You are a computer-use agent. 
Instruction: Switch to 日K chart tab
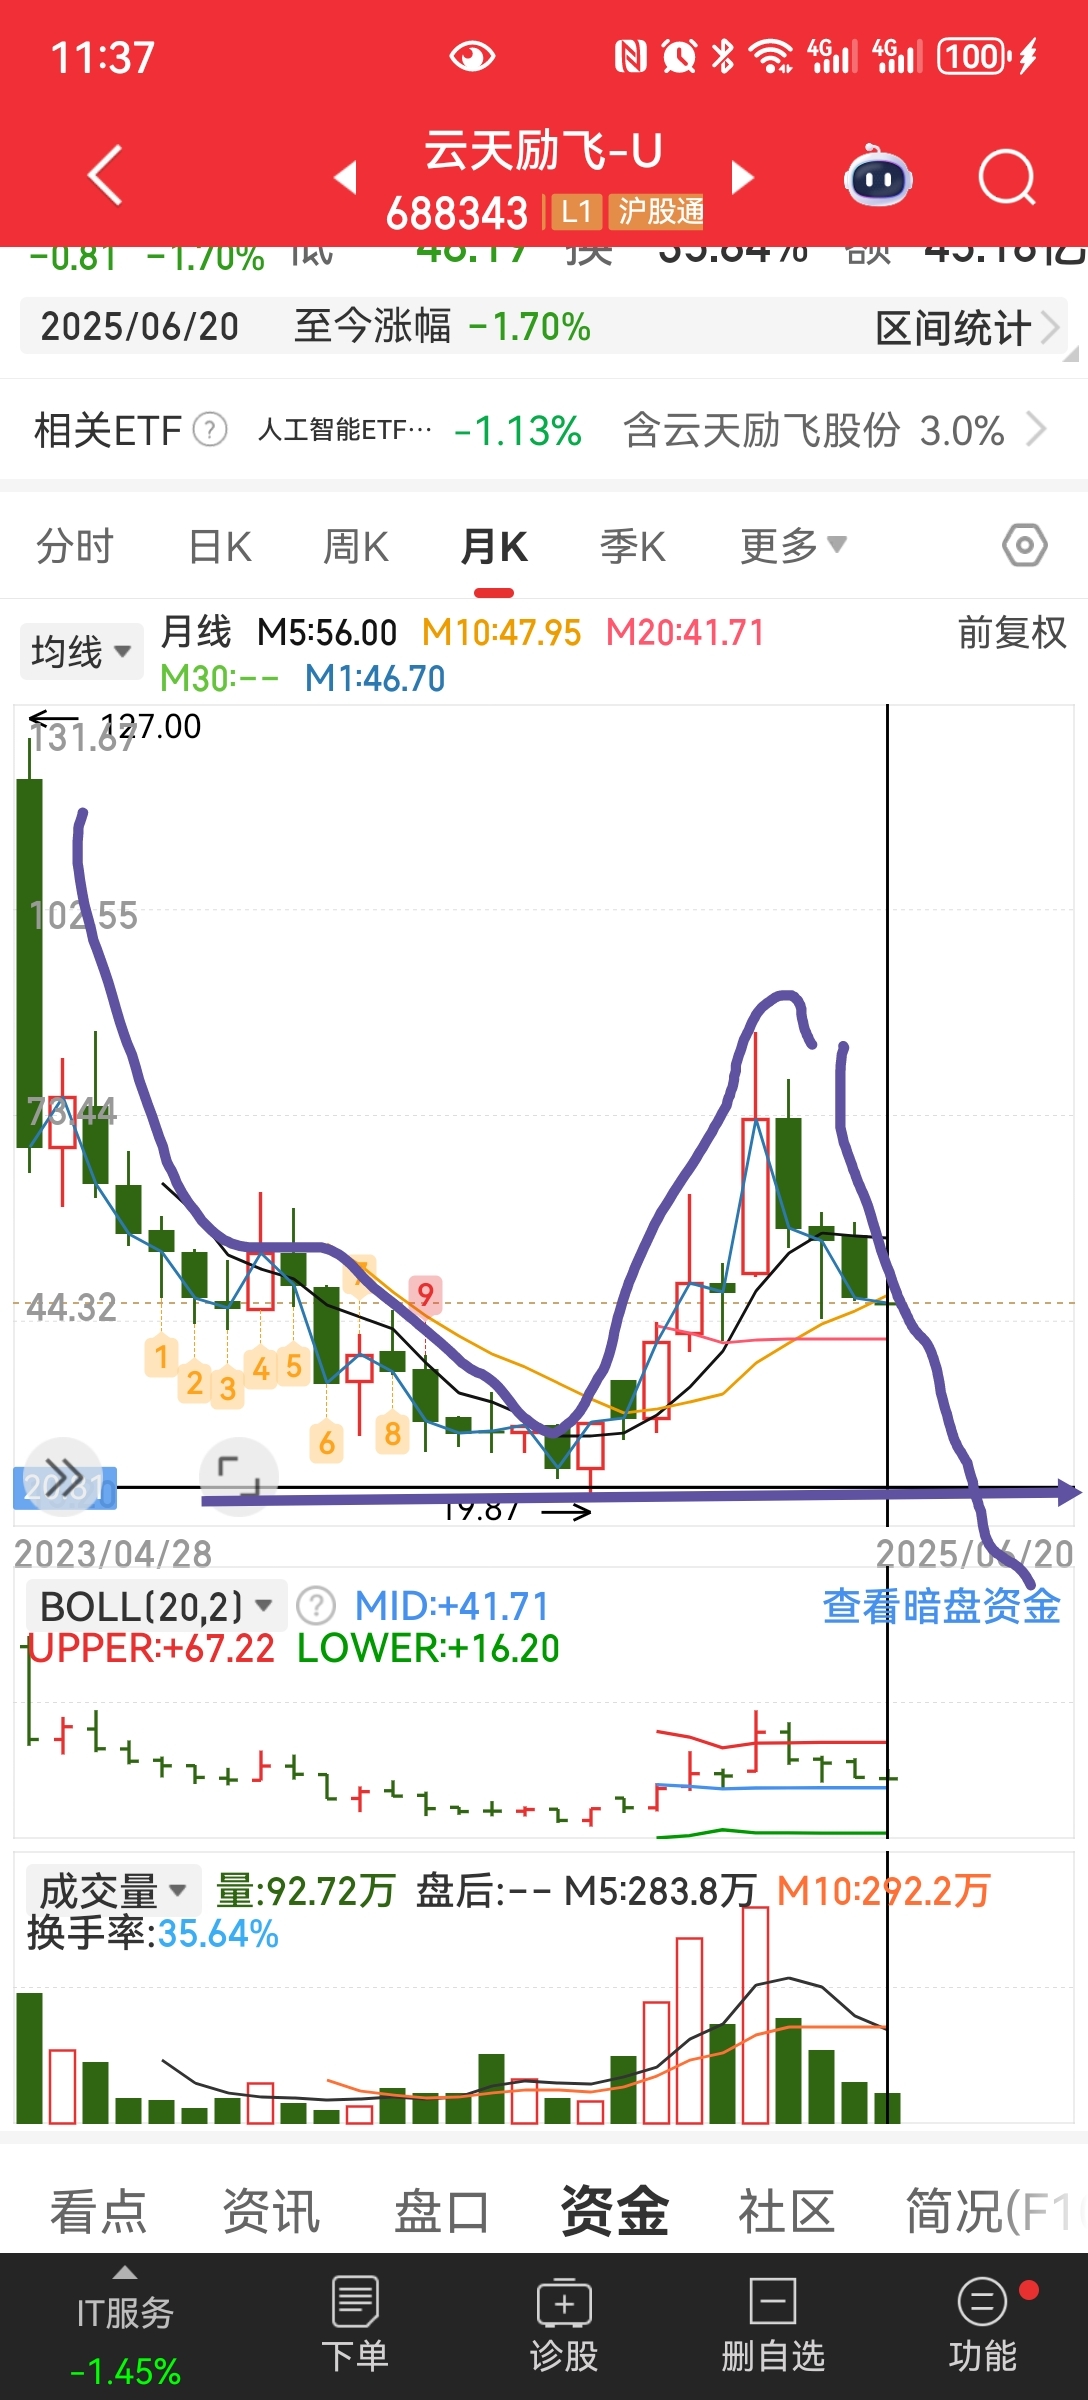coord(221,546)
